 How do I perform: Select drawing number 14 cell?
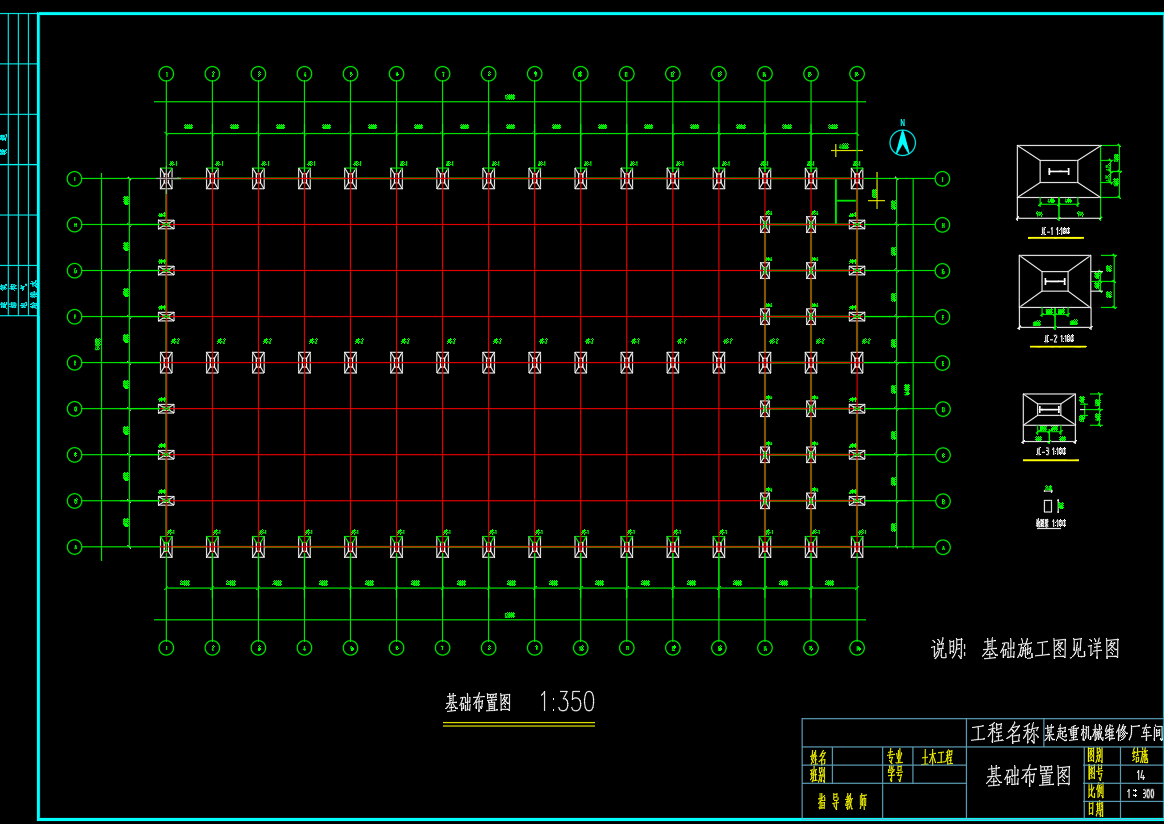[1139, 774]
